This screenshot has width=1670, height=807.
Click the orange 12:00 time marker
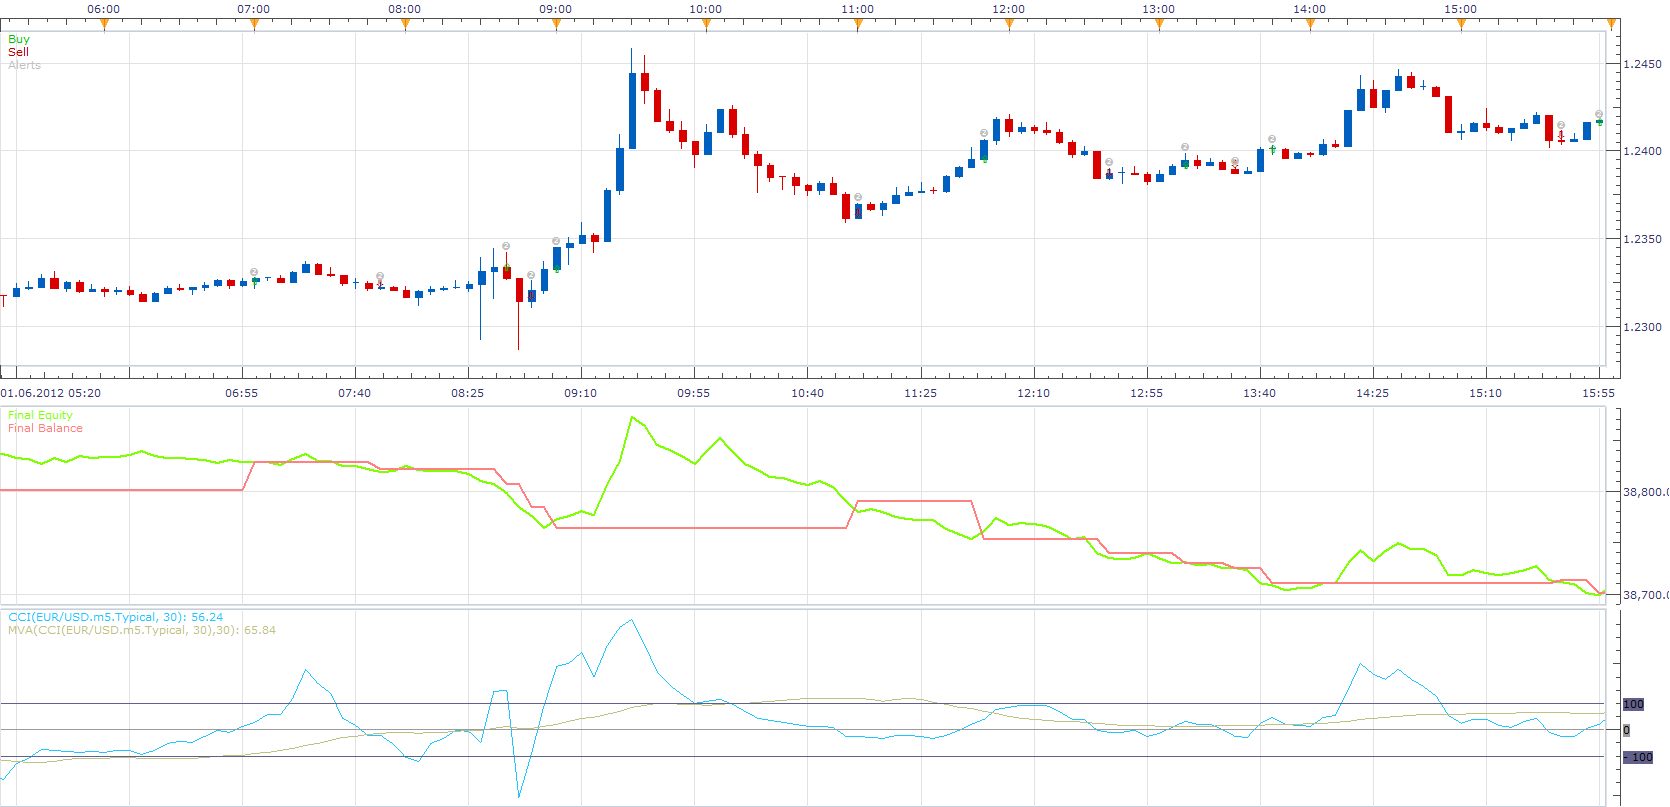1009,25
